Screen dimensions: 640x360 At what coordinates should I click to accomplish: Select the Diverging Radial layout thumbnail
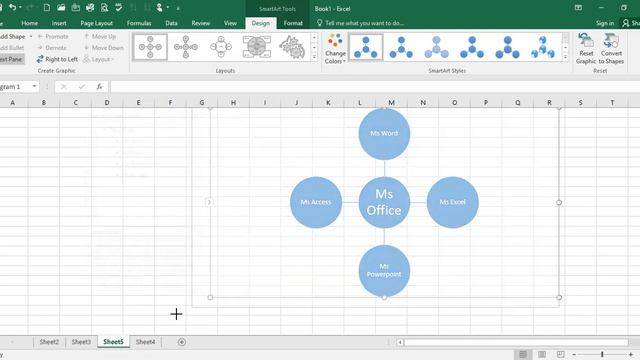[x=186, y=47]
